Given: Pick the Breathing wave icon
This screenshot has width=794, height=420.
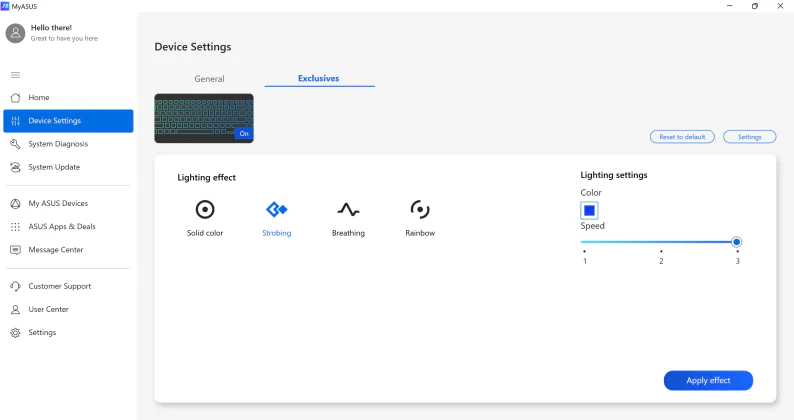Looking at the screenshot, I should coord(348,209).
